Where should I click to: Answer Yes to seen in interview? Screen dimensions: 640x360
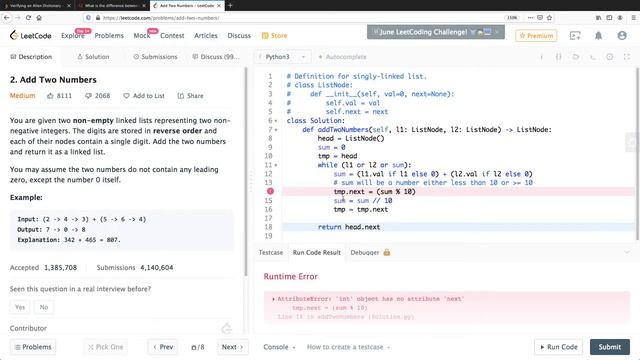pos(20,307)
